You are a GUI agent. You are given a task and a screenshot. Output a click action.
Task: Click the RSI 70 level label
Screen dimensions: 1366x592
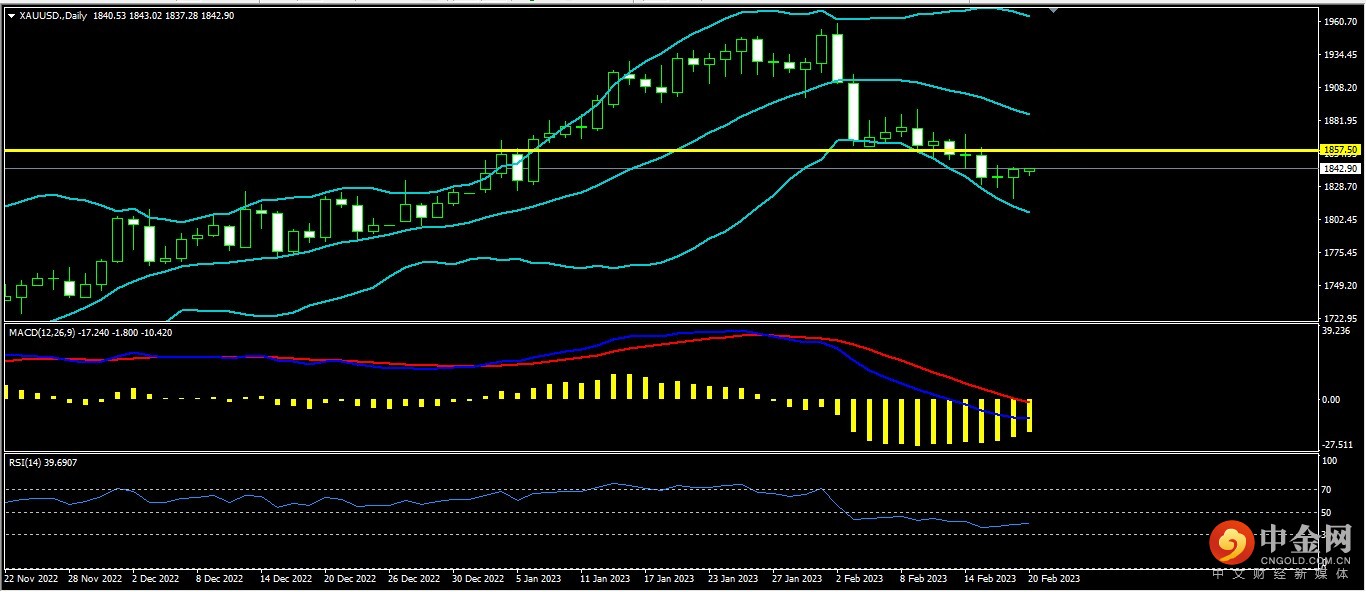point(1329,489)
